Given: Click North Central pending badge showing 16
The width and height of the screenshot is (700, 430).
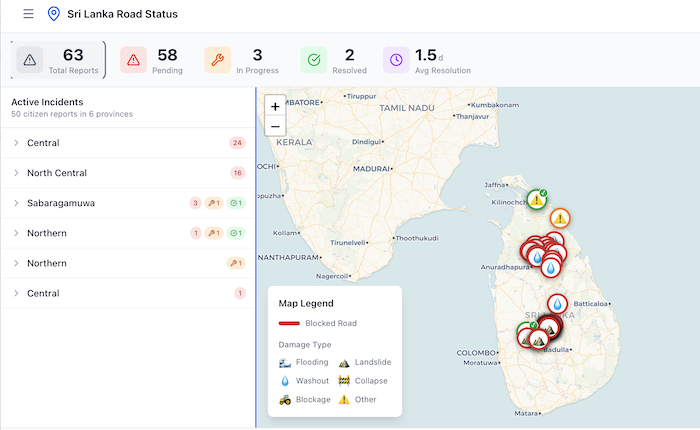Looking at the screenshot, I should [237, 173].
